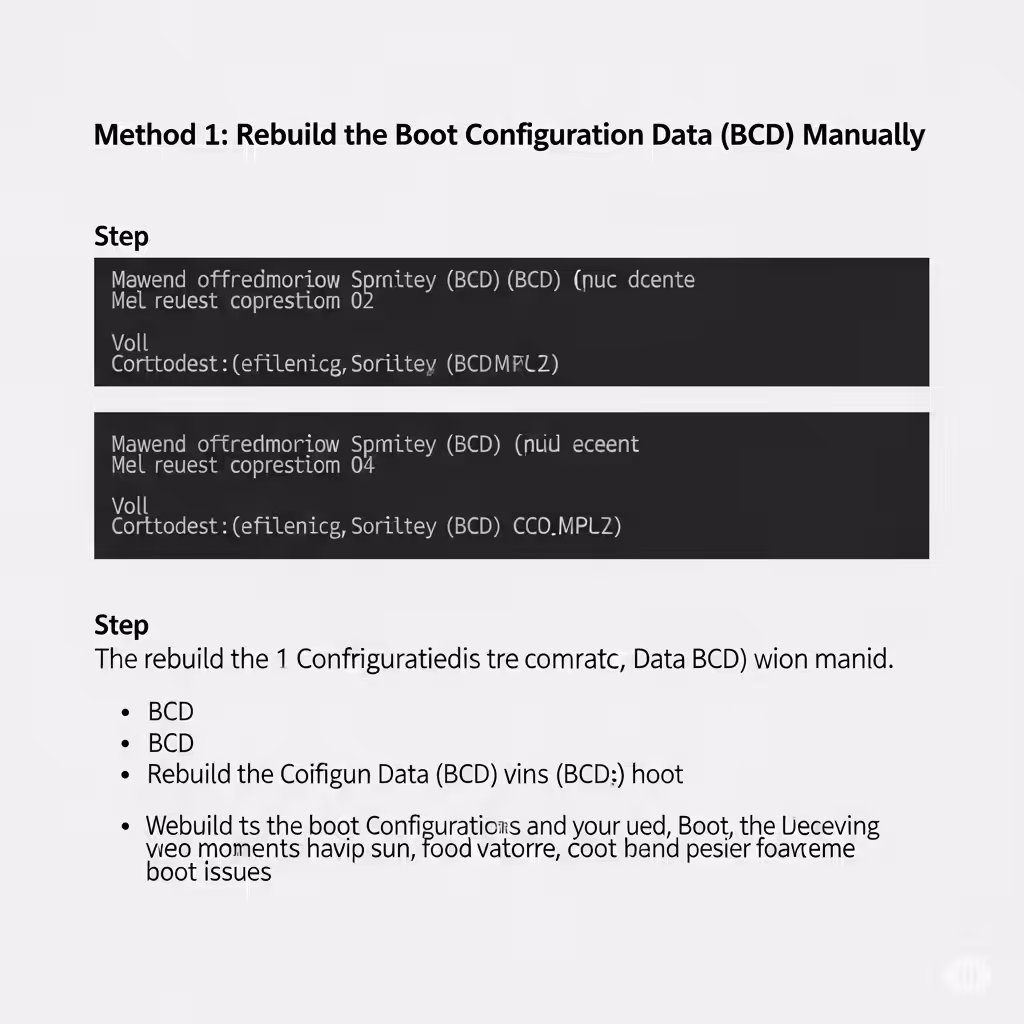Click the code line ending with "(BCDMPL2)"
Image resolution: width=1024 pixels, height=1024 pixels.
click(x=335, y=364)
